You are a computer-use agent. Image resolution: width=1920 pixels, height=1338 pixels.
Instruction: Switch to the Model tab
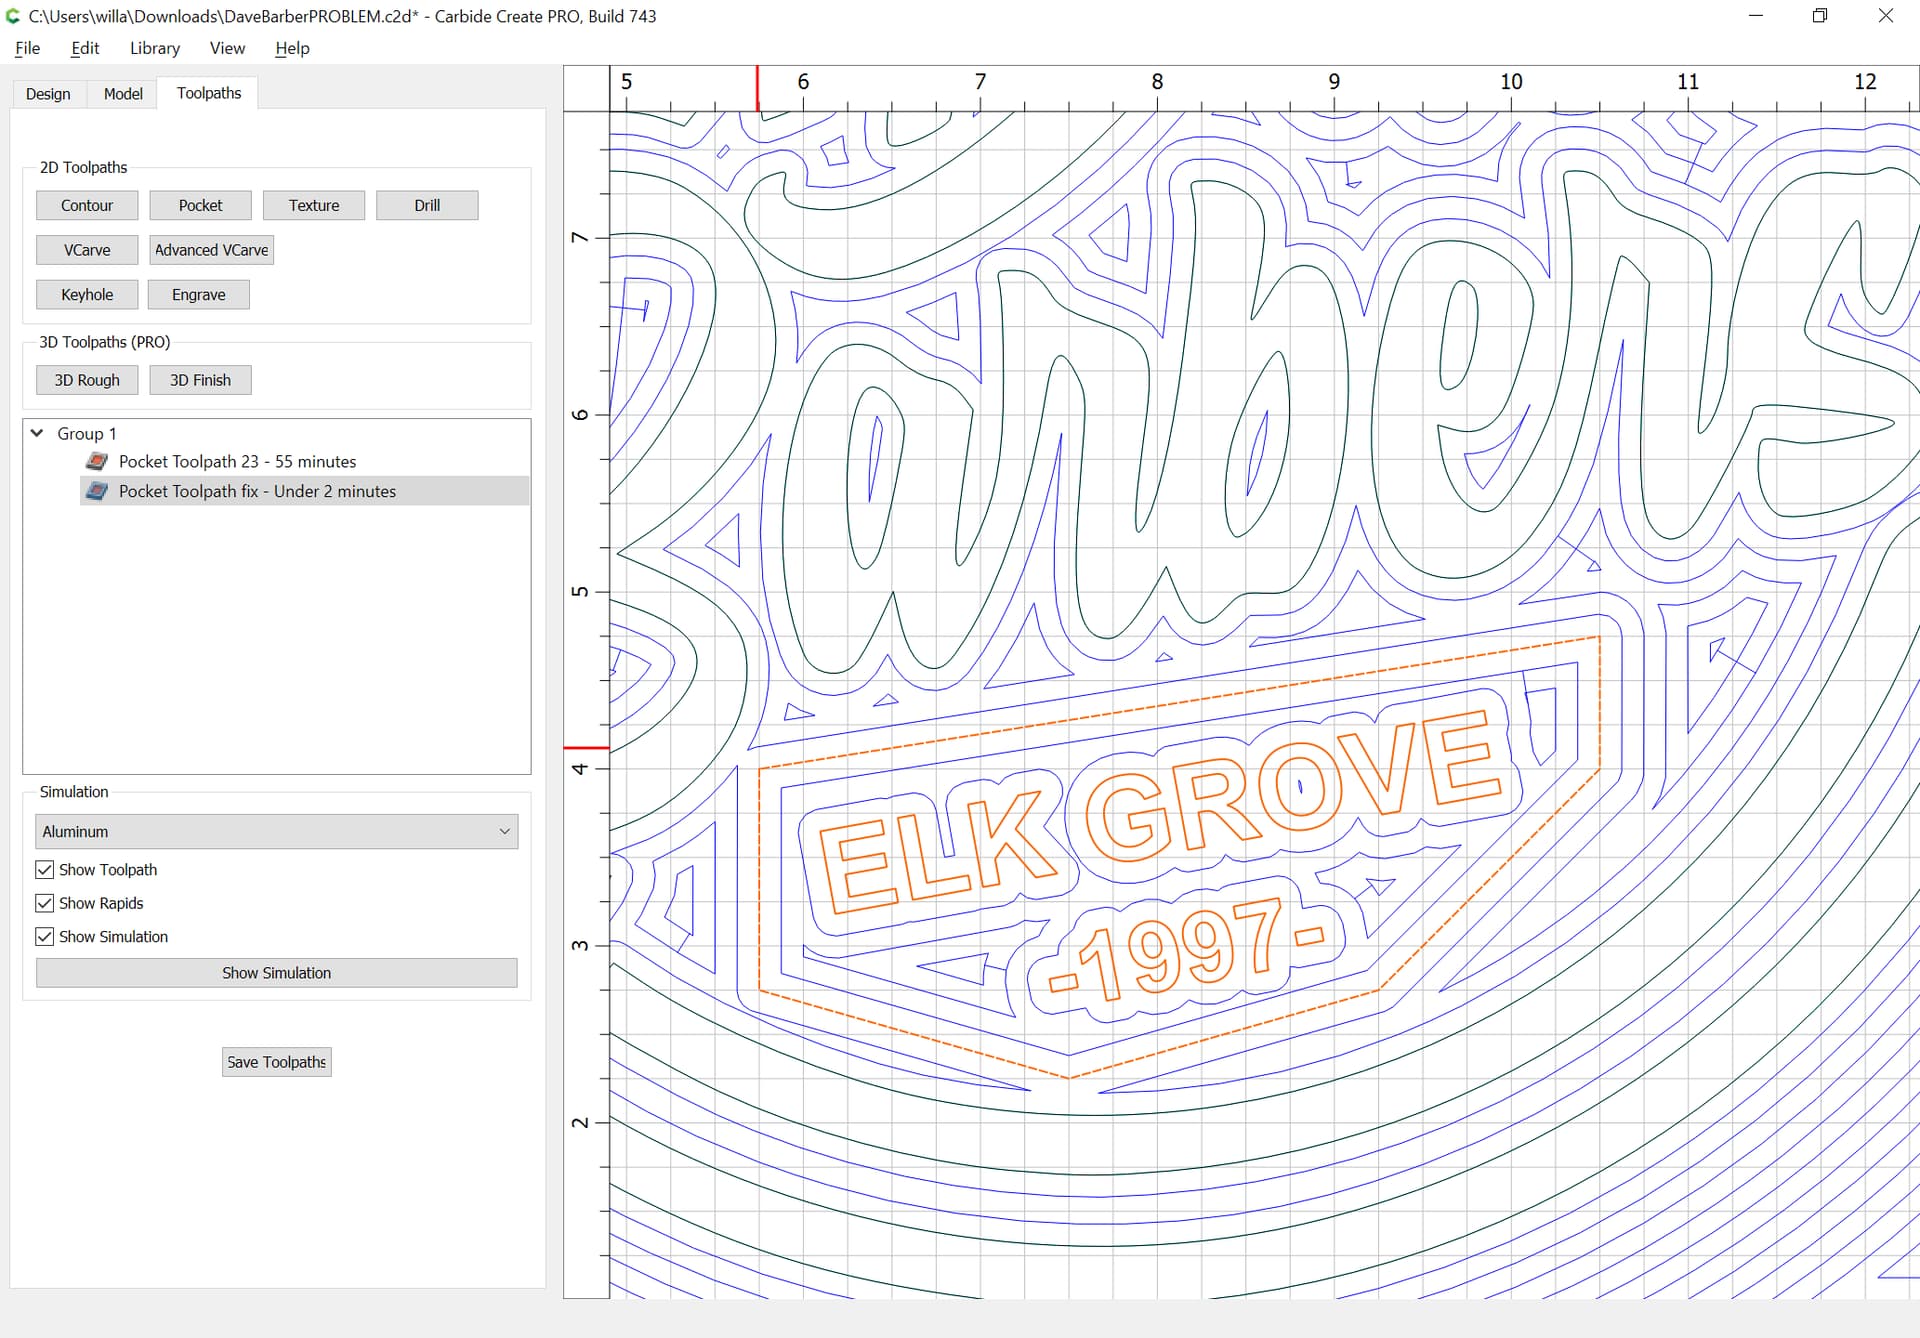click(x=123, y=94)
